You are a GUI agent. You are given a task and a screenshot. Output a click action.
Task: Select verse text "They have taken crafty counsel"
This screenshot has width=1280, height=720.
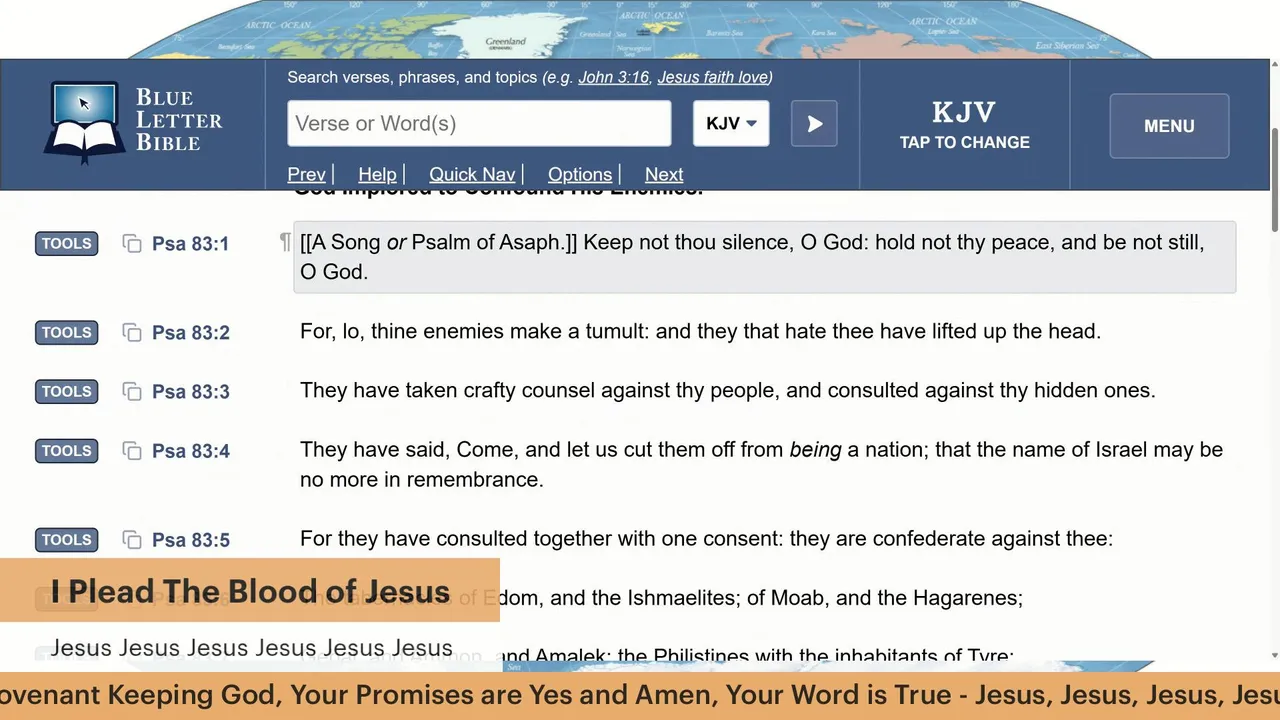[447, 390]
